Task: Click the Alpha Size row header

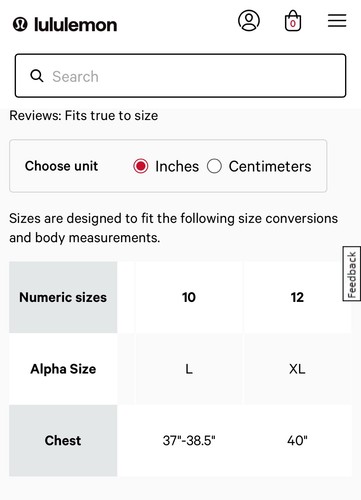Action: click(63, 369)
